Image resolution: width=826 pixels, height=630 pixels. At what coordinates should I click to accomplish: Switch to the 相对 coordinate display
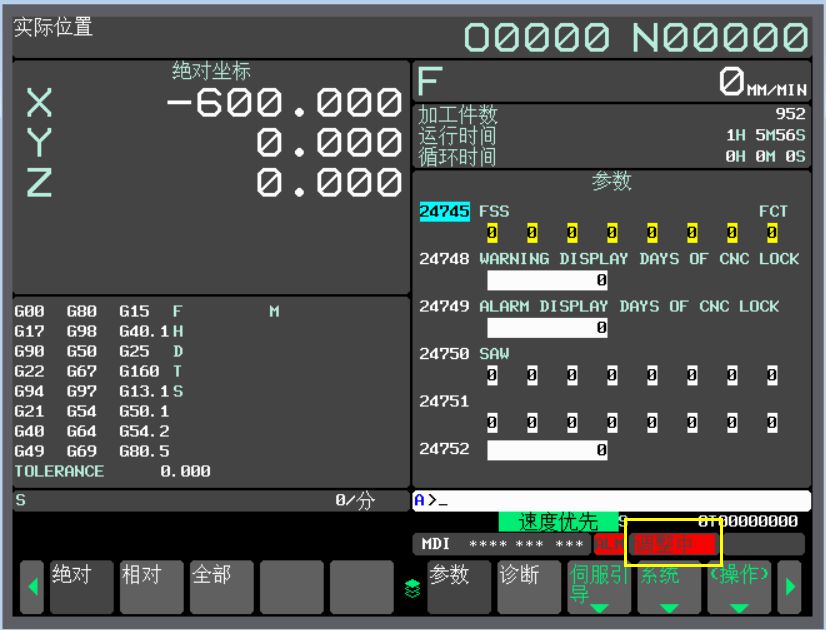coord(152,587)
